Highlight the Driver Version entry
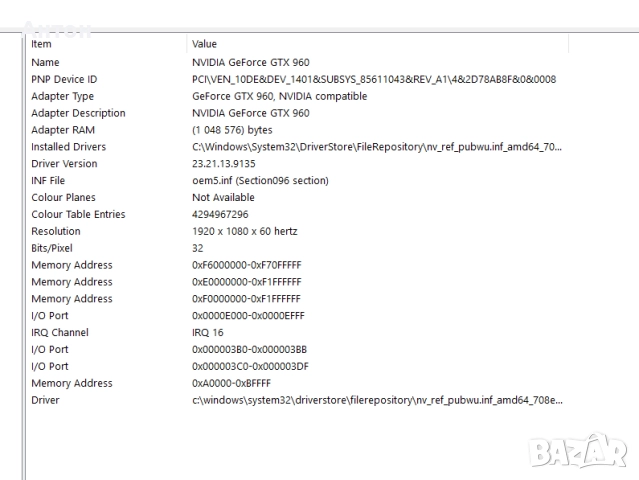 64,164
